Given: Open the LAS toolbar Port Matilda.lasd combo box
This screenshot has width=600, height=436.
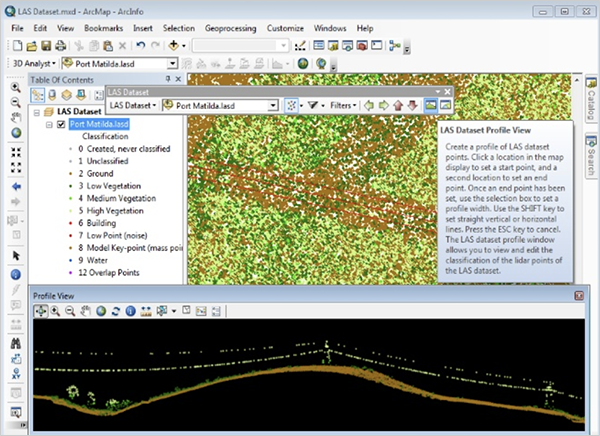Looking at the screenshot, I should [x=220, y=105].
